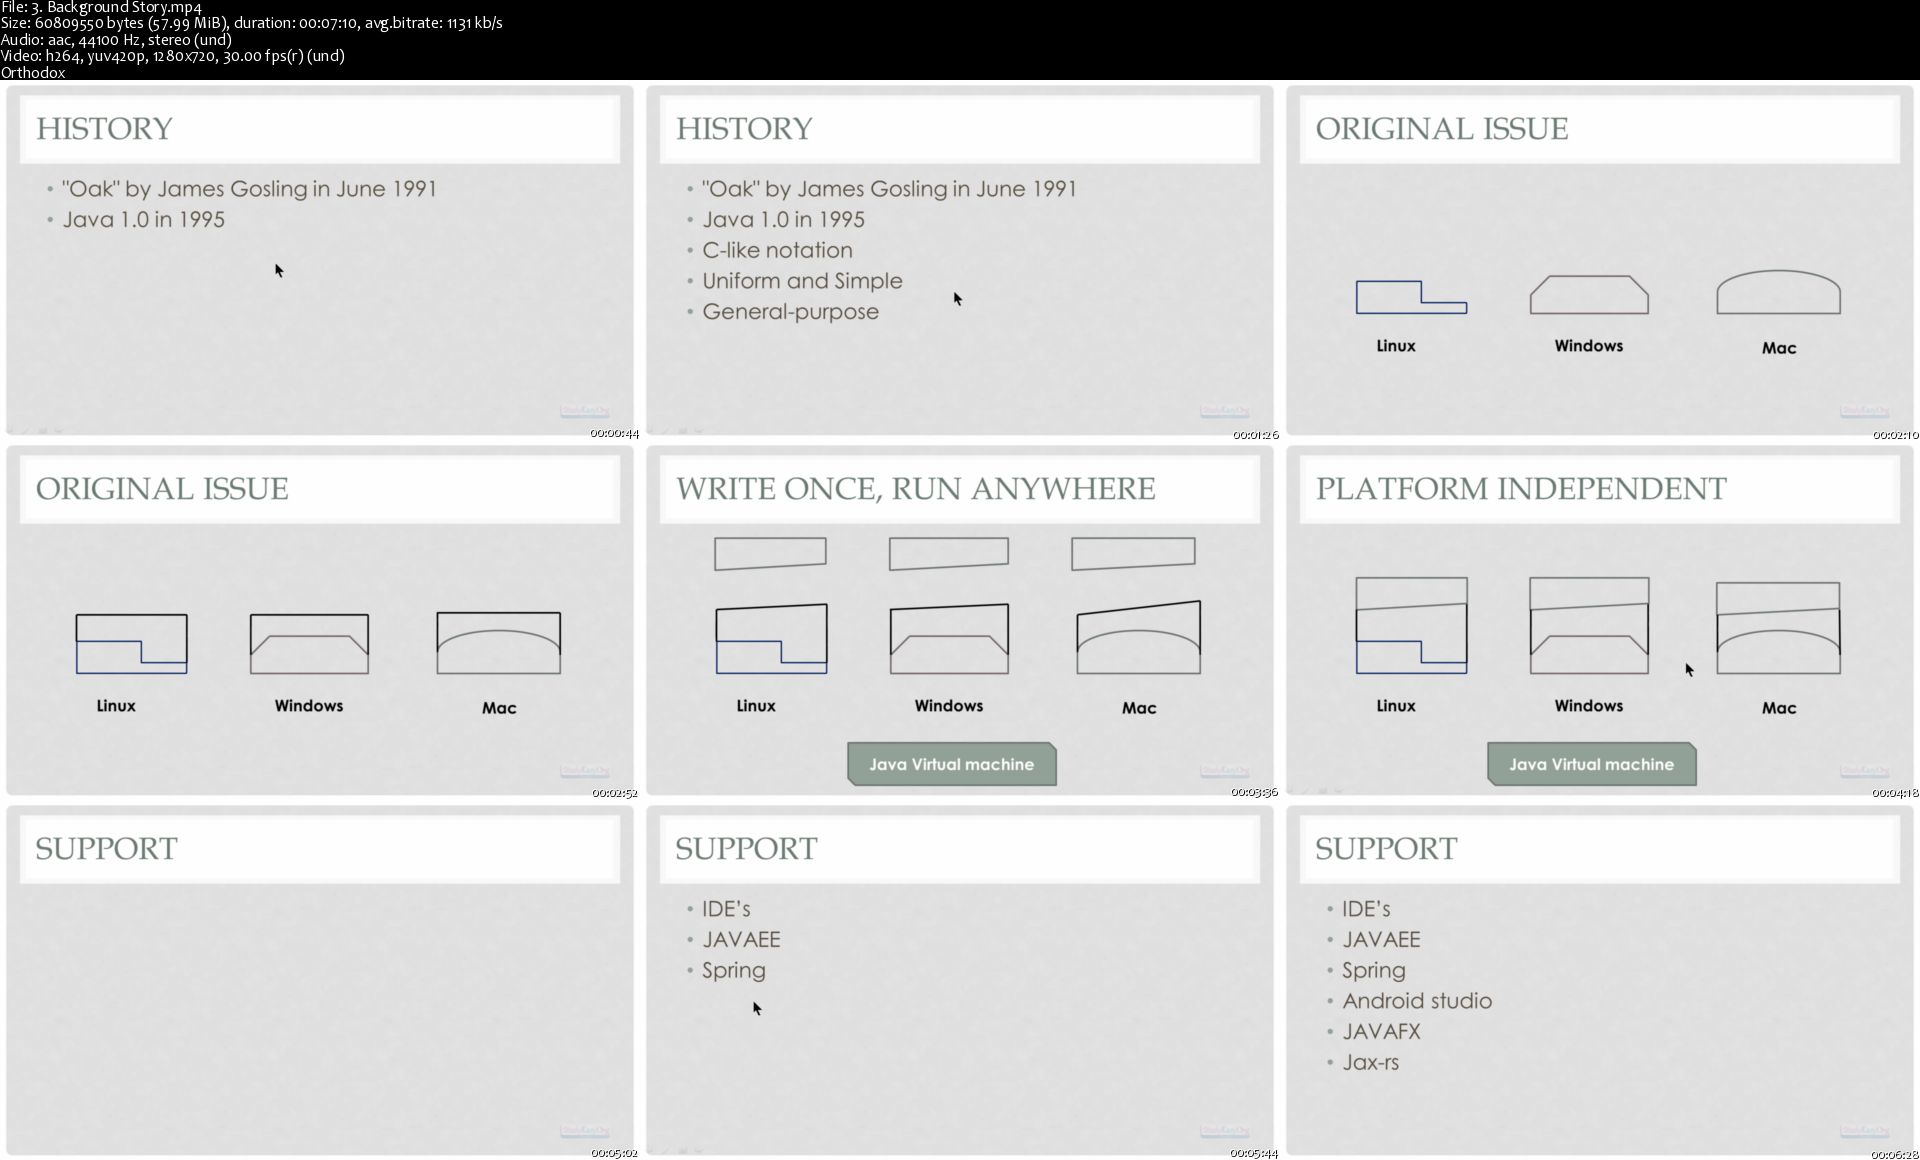The height and width of the screenshot is (1160, 1920).
Task: Click the 'Size: 60809550 bytes' info line
Action: (x=251, y=23)
